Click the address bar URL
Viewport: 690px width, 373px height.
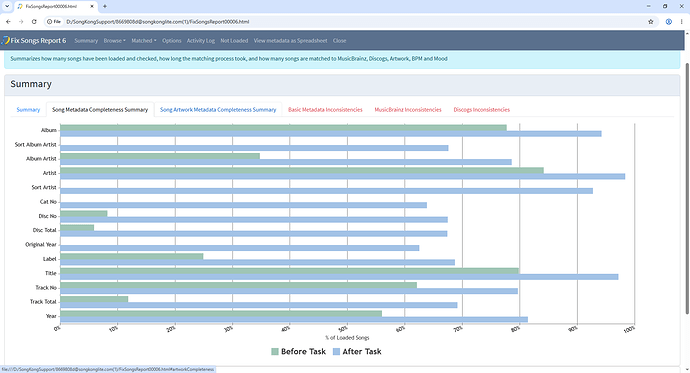[158, 22]
